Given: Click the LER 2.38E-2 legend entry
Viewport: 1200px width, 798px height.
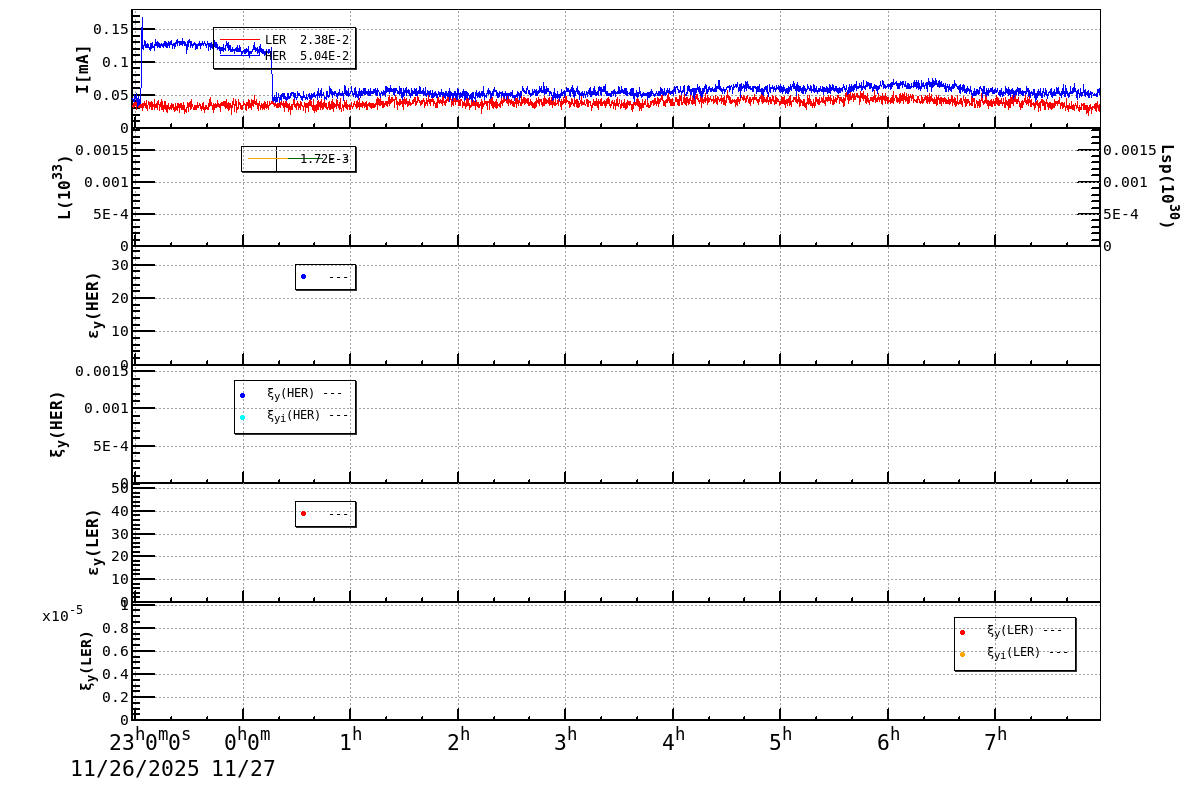Looking at the screenshot, I should (x=285, y=40).
